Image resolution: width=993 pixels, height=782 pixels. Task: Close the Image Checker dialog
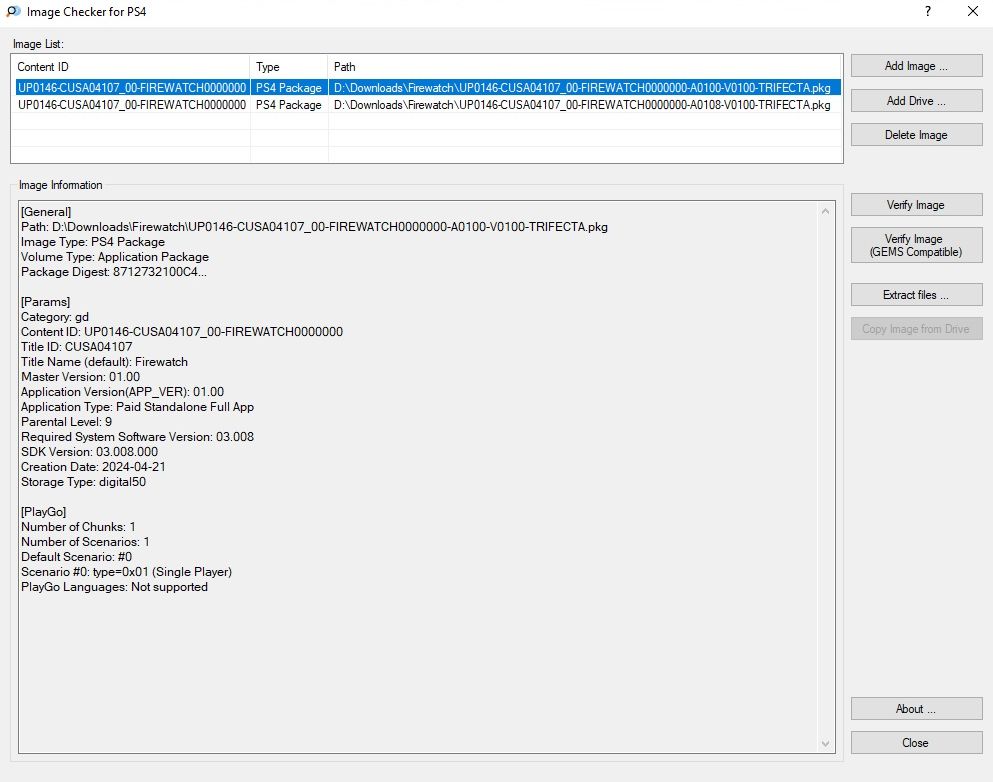click(x=916, y=743)
